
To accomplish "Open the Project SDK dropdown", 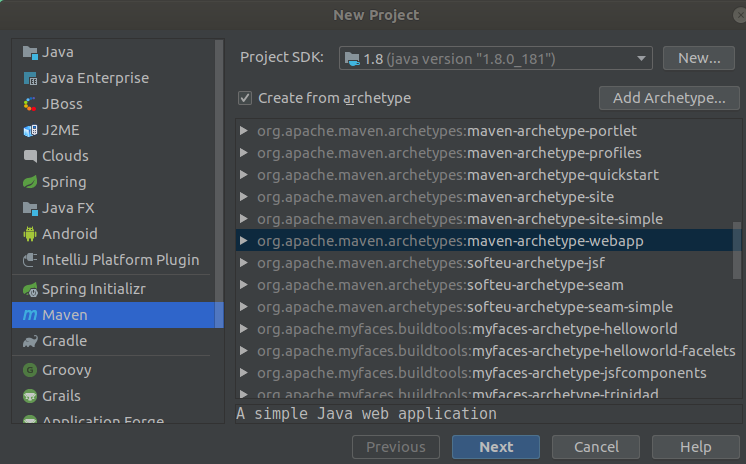I will tap(496, 58).
